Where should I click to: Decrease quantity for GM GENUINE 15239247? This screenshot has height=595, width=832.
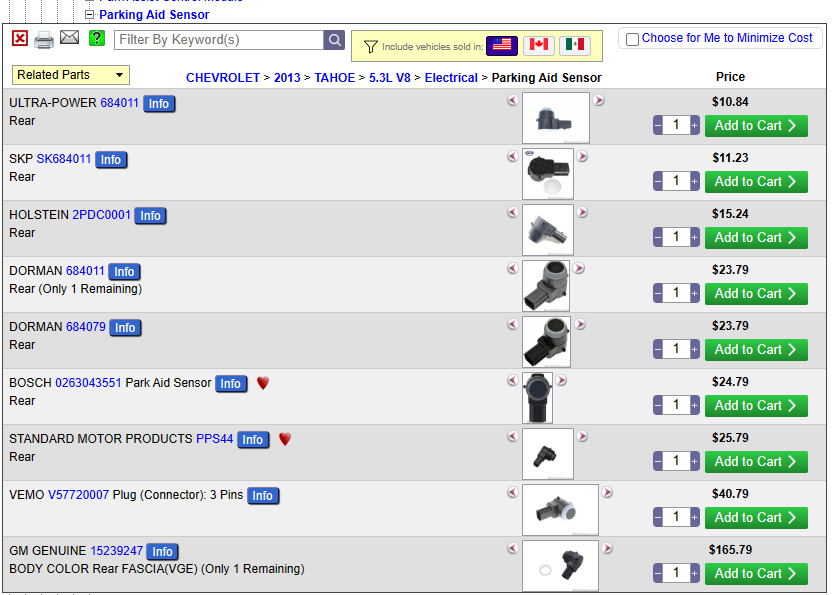tap(658, 574)
